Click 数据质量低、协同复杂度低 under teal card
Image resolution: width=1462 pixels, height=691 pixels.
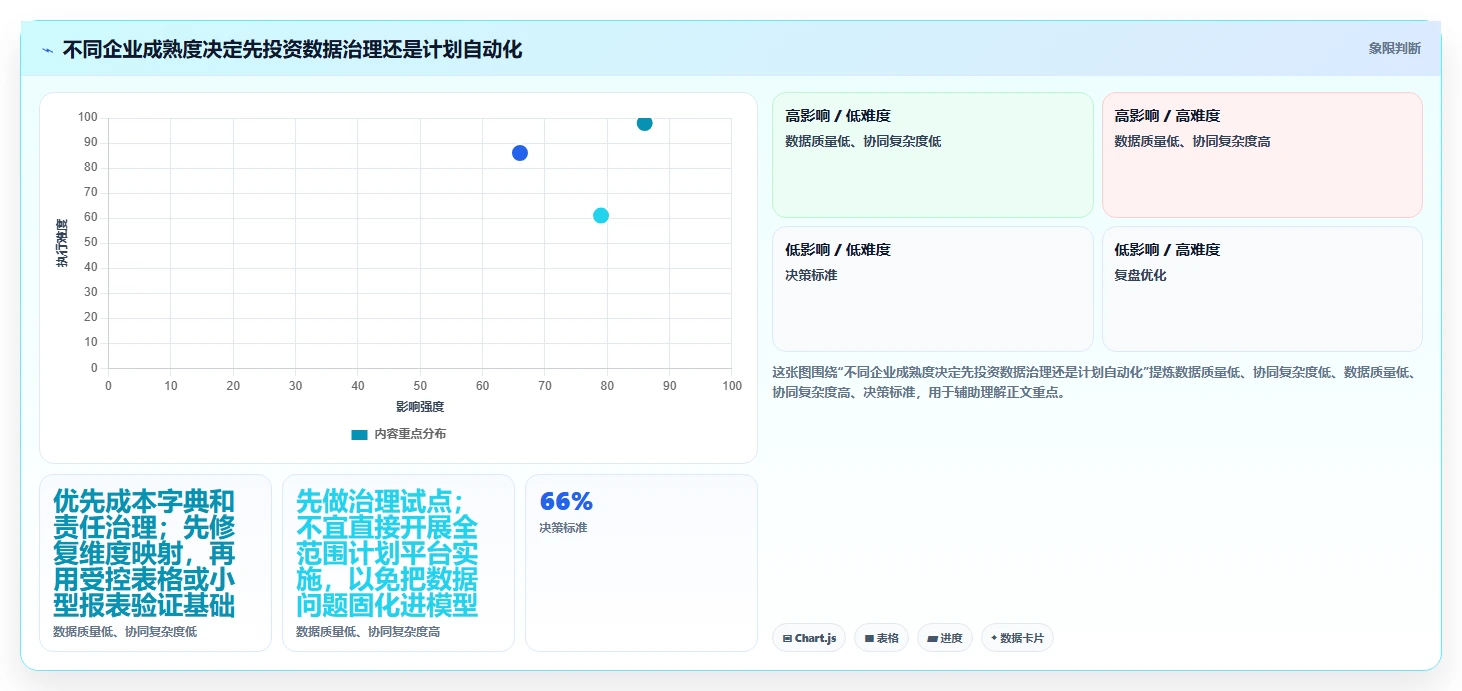click(x=125, y=632)
